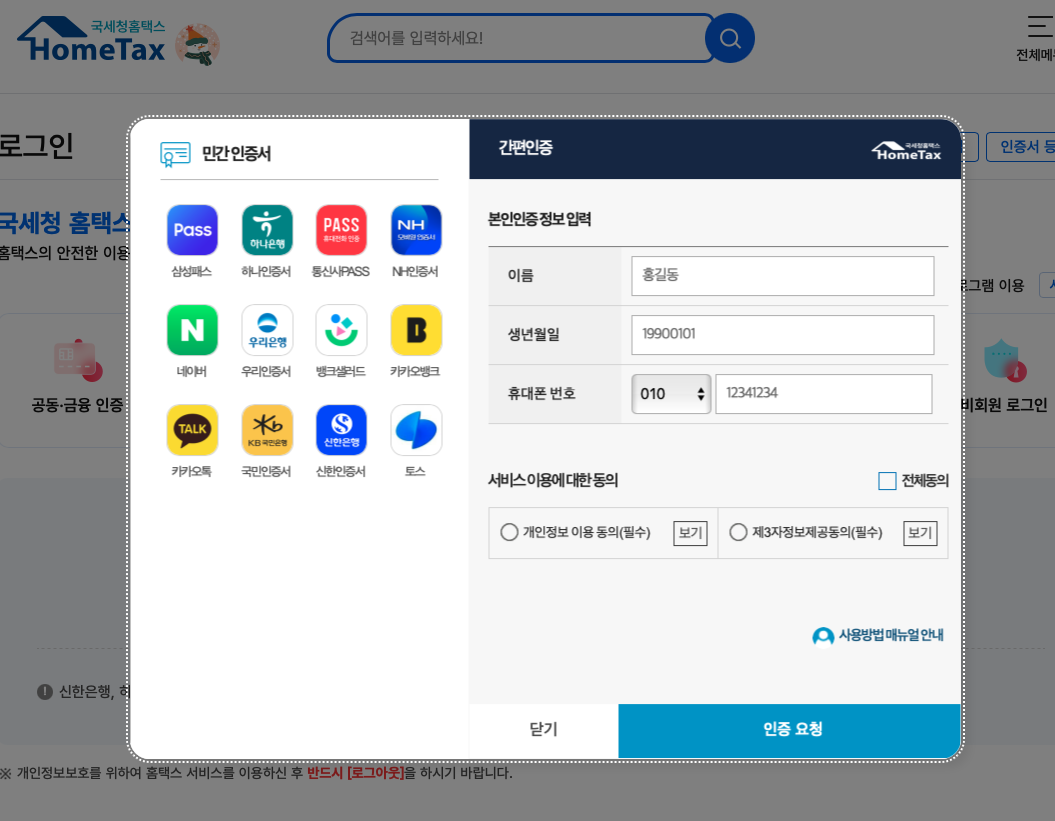Select the red PASS telecom certificate icon
The height and width of the screenshot is (821, 1055).
[x=341, y=230]
